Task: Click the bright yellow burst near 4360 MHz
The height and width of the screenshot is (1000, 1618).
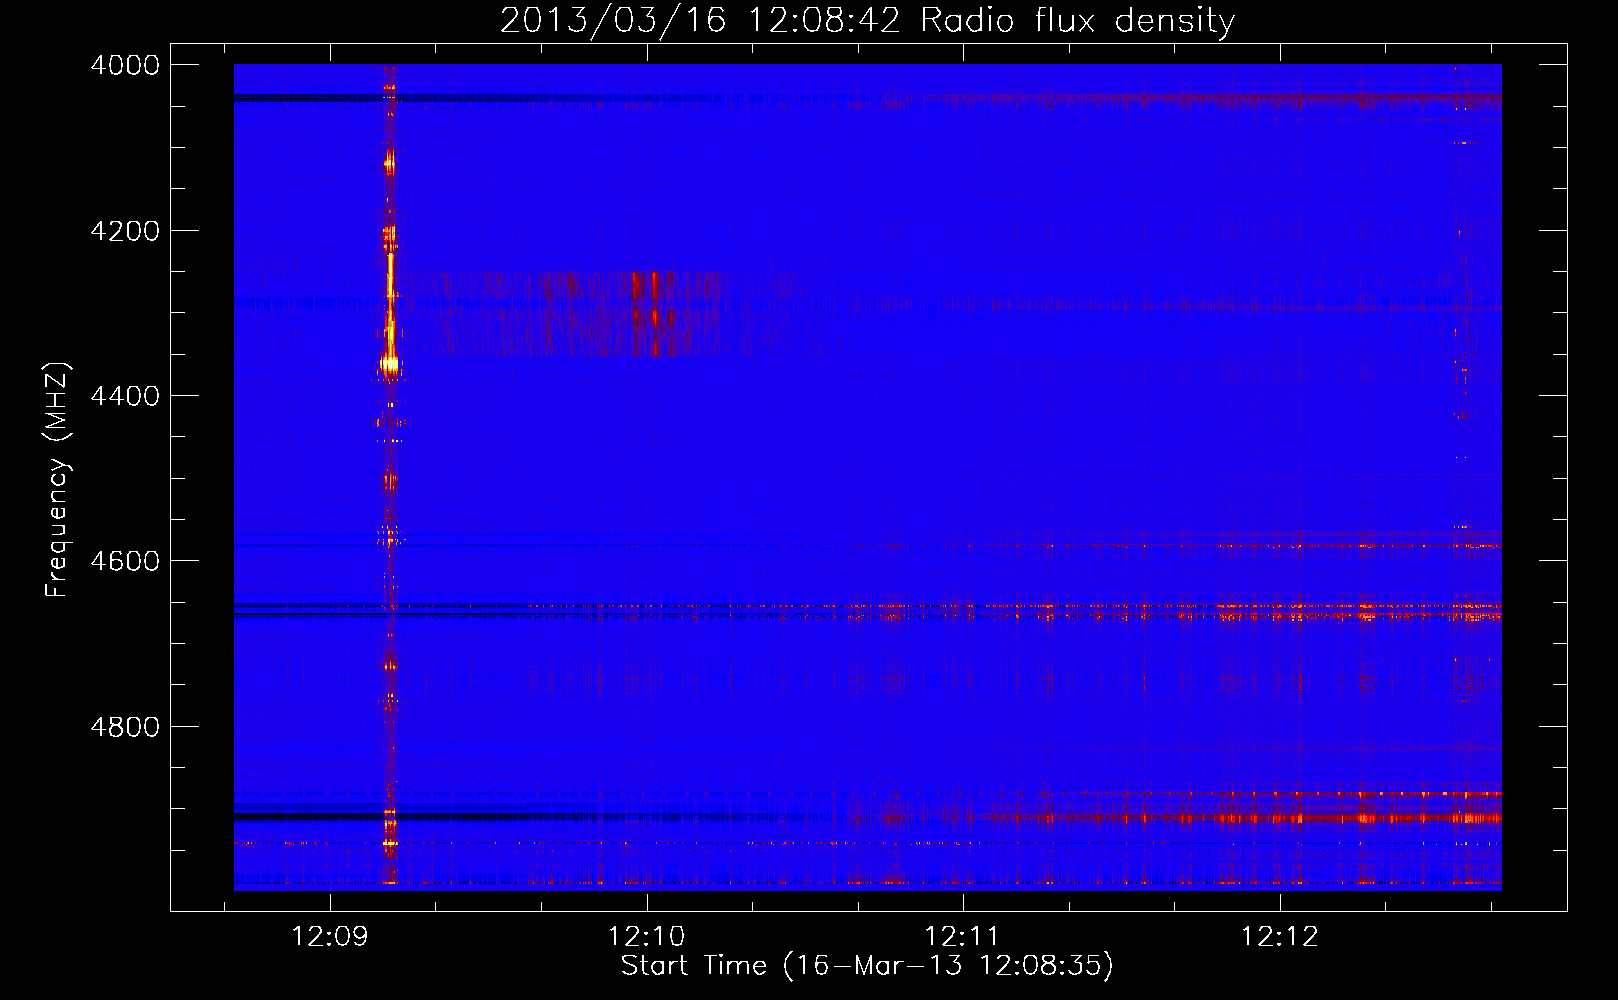Action: tap(389, 364)
